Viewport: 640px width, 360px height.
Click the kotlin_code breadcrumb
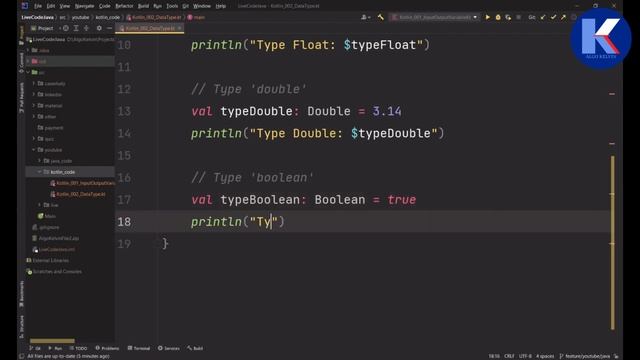108,17
